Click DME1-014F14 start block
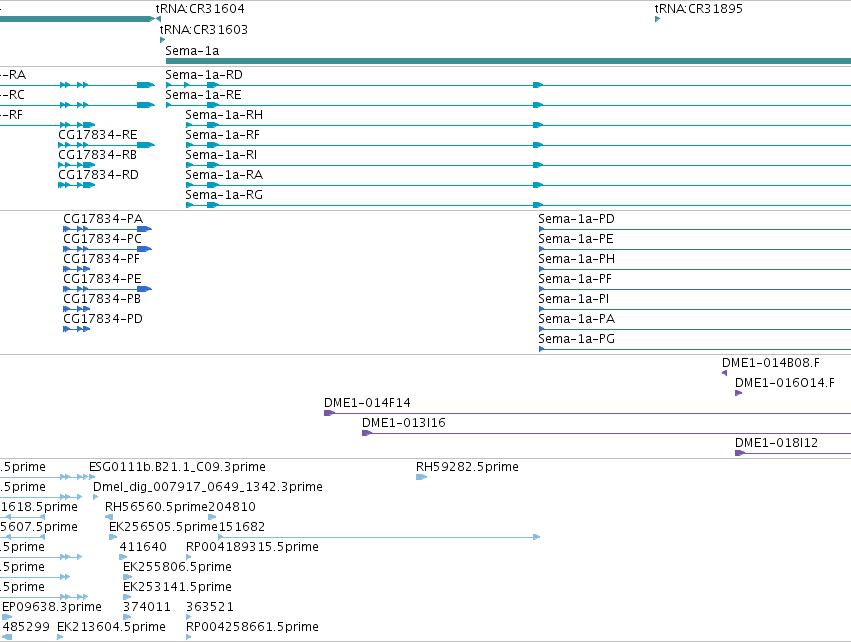Screen dimensions: 851x642 click(x=329, y=413)
